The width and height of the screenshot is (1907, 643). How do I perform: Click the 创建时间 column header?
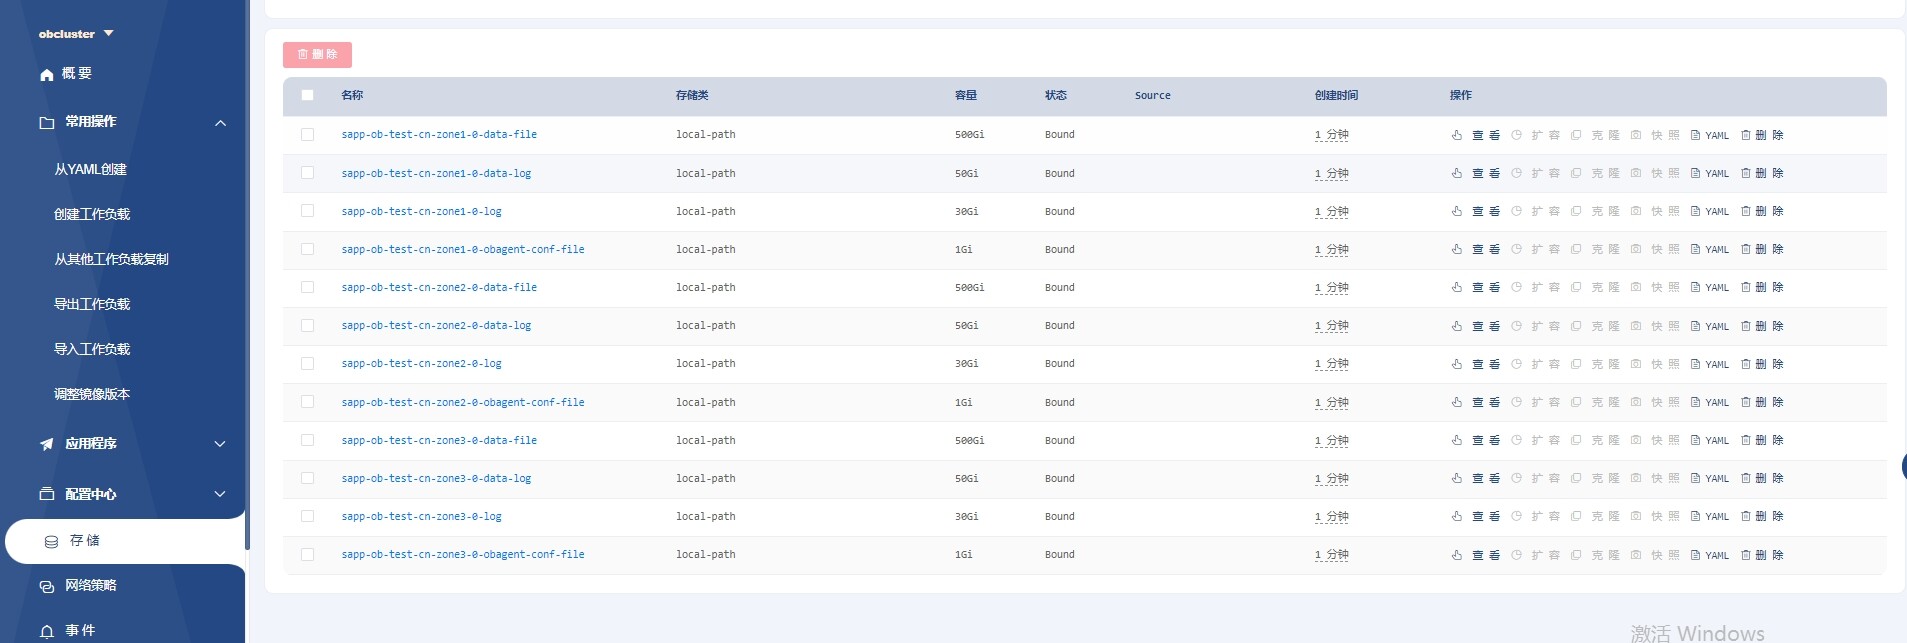[1336, 95]
